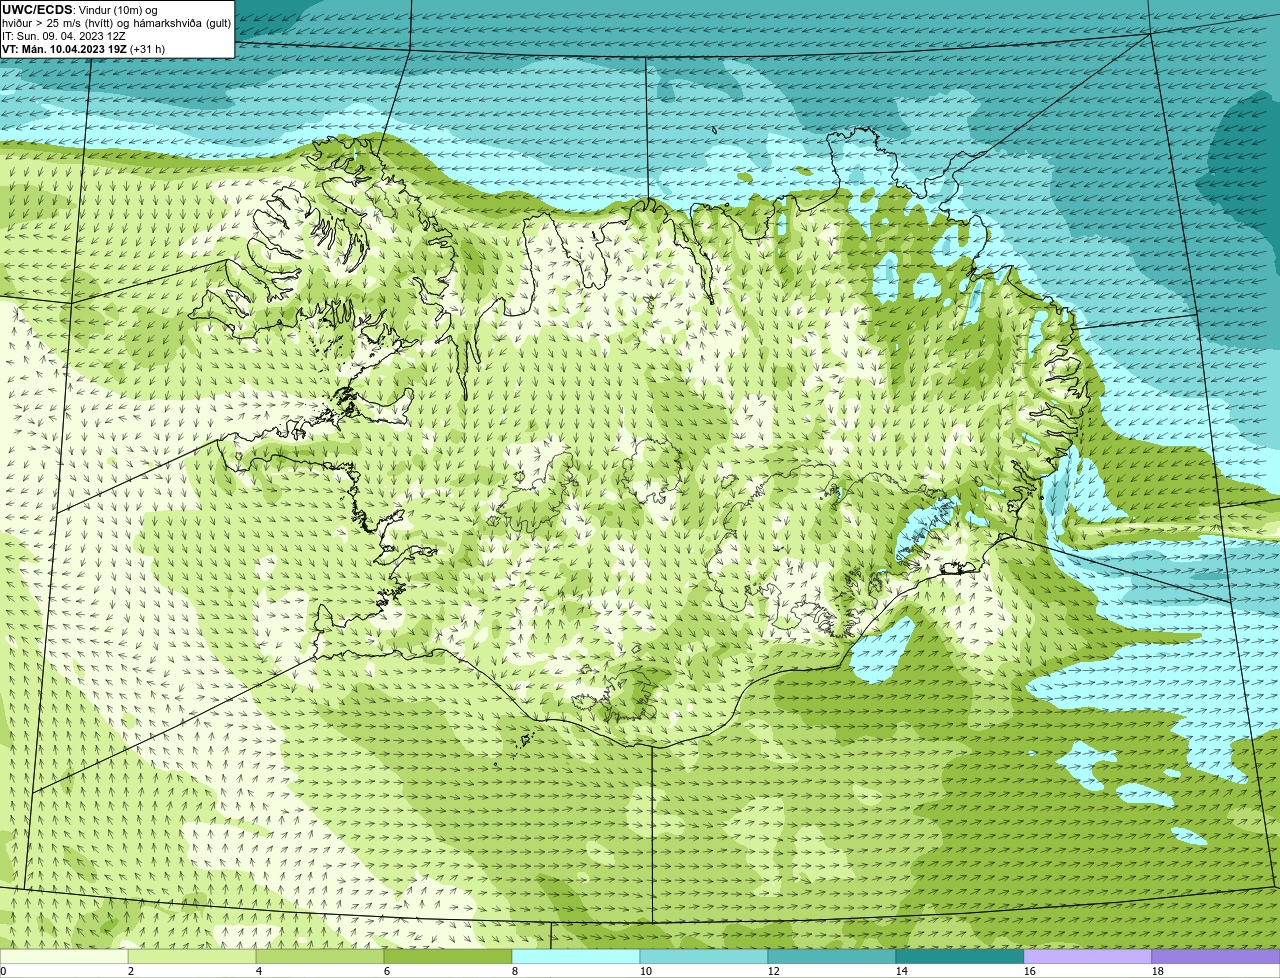Click the legend scale label '0'
The width and height of the screenshot is (1280, 978).
click(x=3, y=971)
